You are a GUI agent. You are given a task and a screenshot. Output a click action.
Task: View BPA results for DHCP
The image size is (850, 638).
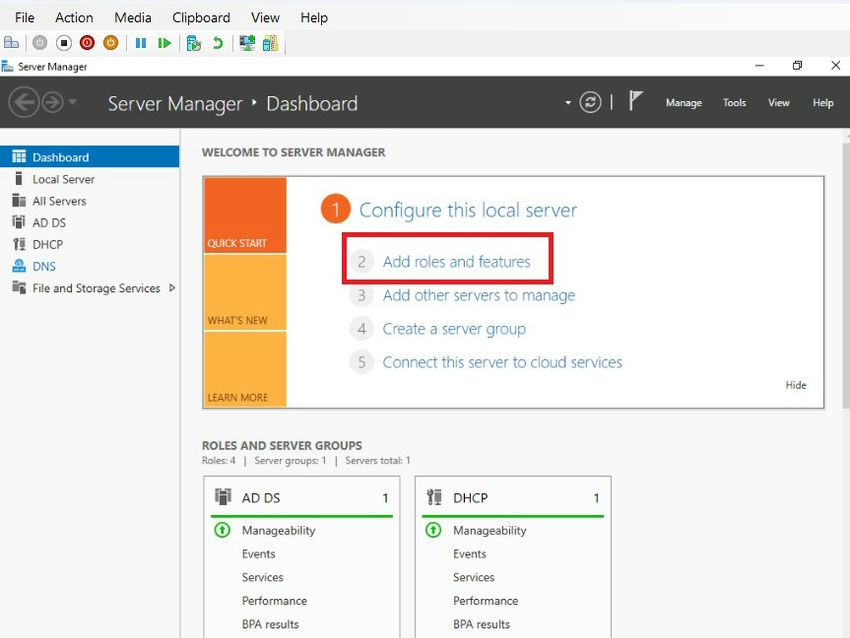pos(481,624)
